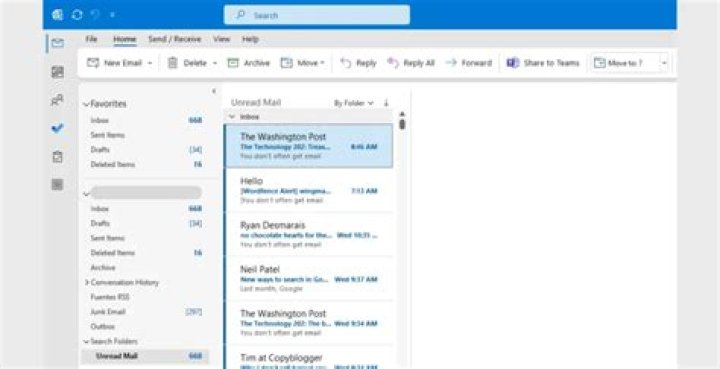Delete the selected message

point(187,63)
